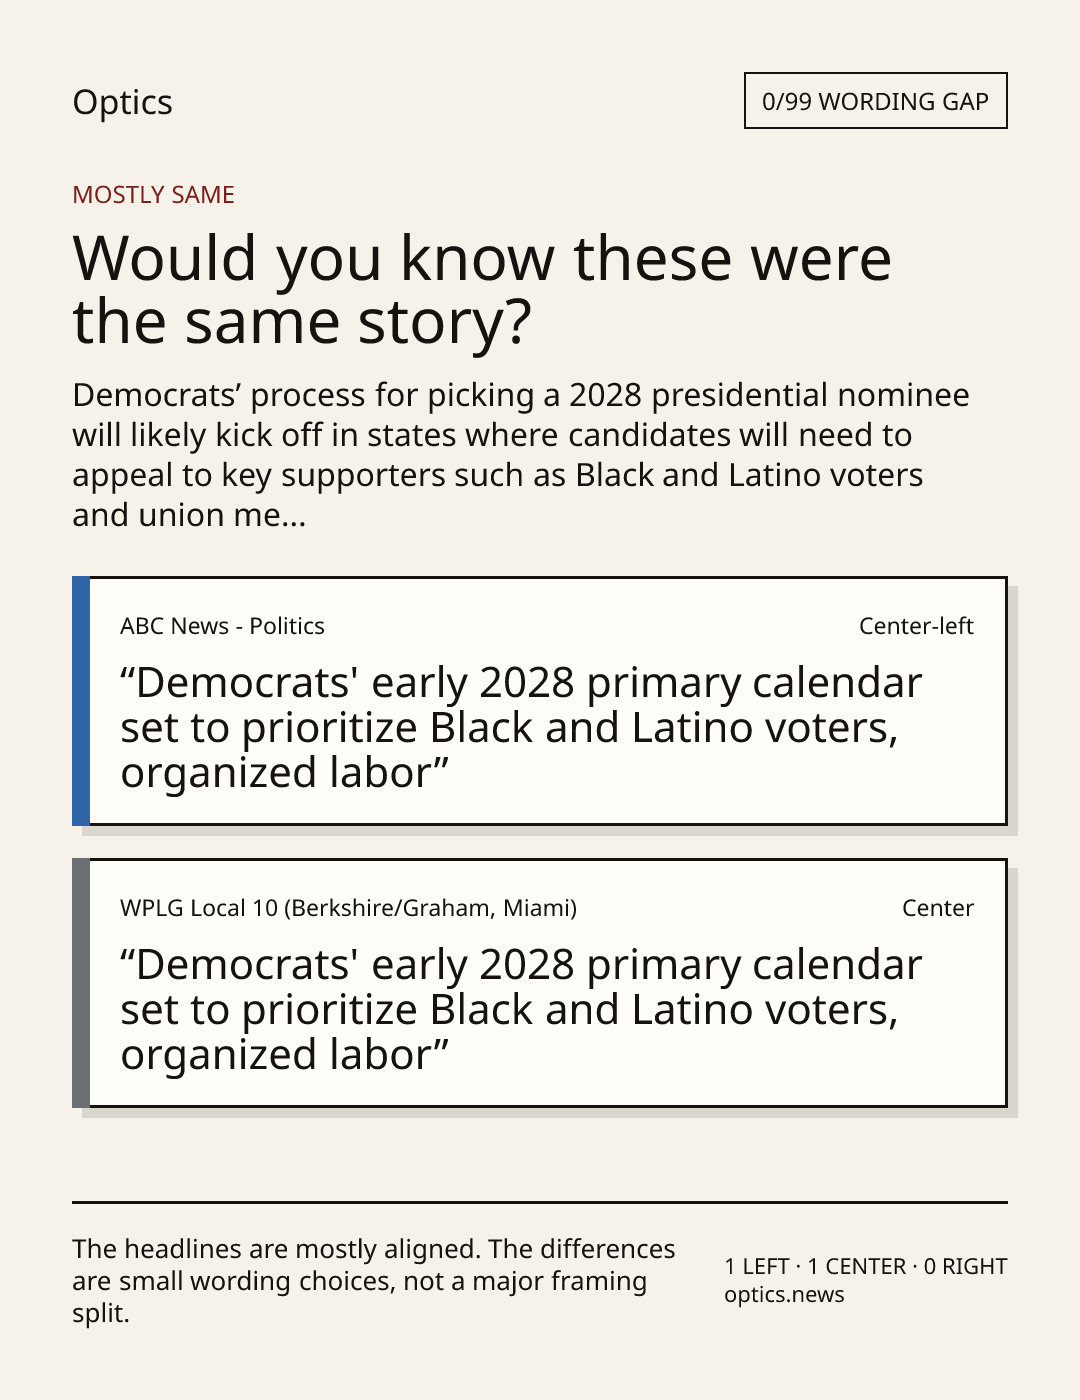The image size is (1080, 1400).
Task: Click the 'Would you know these' headline
Action: tap(482, 289)
